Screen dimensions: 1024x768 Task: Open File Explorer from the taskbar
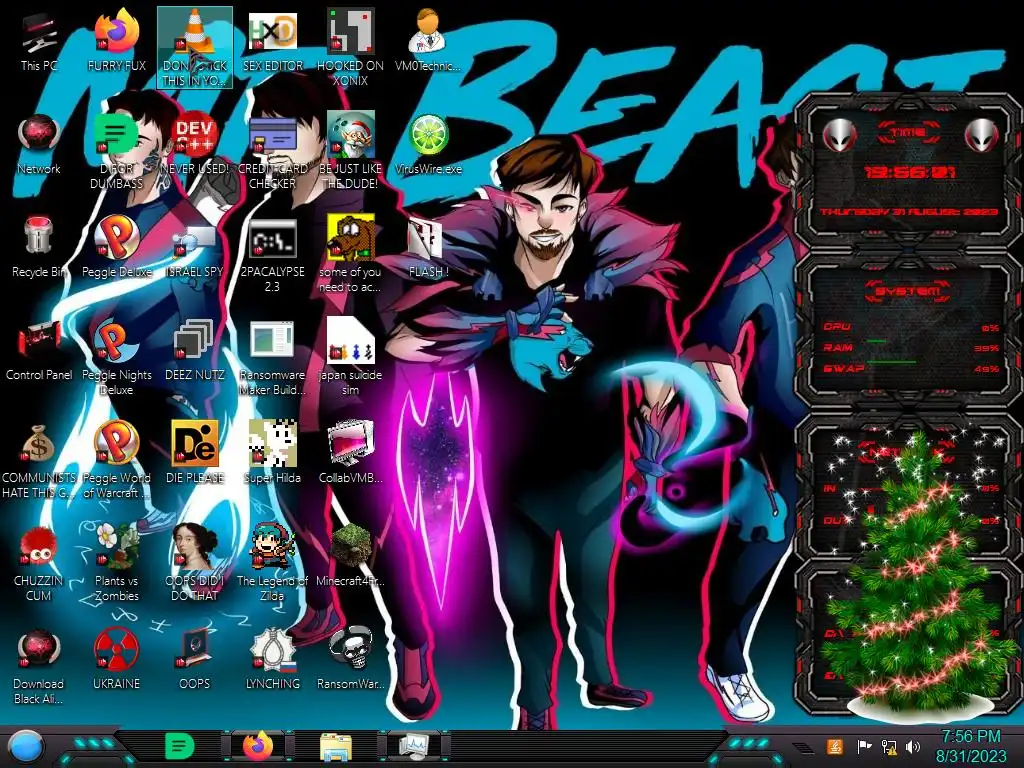coord(336,748)
